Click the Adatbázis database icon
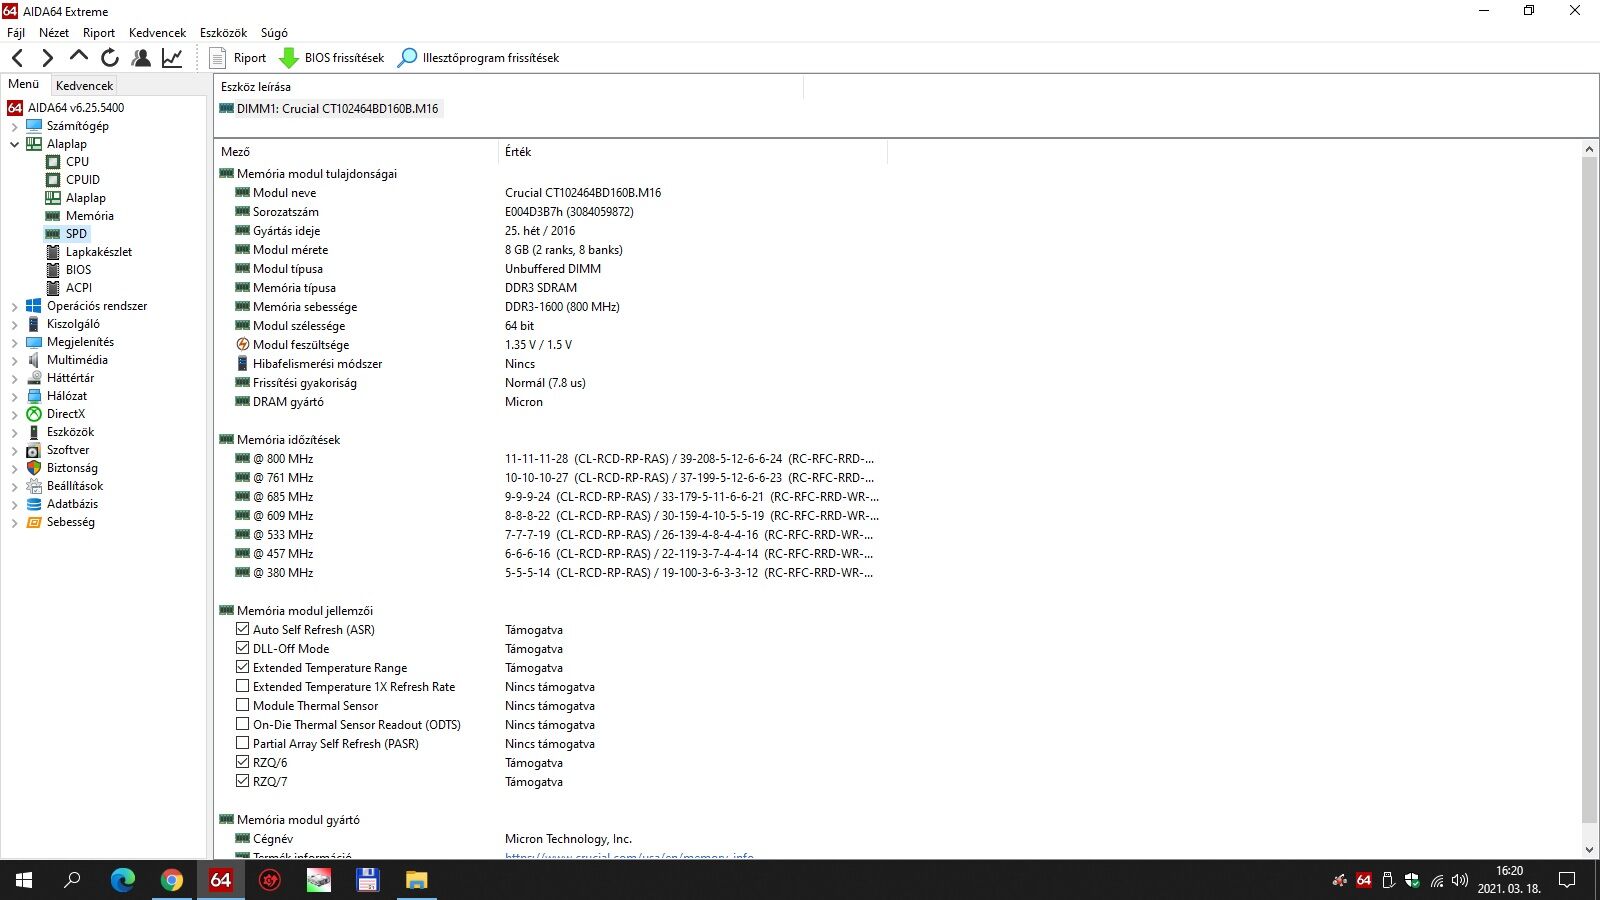The width and height of the screenshot is (1600, 900). (x=34, y=504)
